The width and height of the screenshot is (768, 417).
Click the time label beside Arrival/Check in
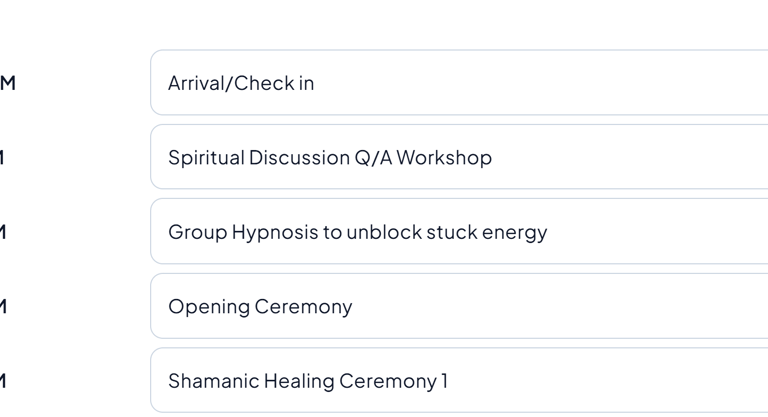(x=7, y=83)
